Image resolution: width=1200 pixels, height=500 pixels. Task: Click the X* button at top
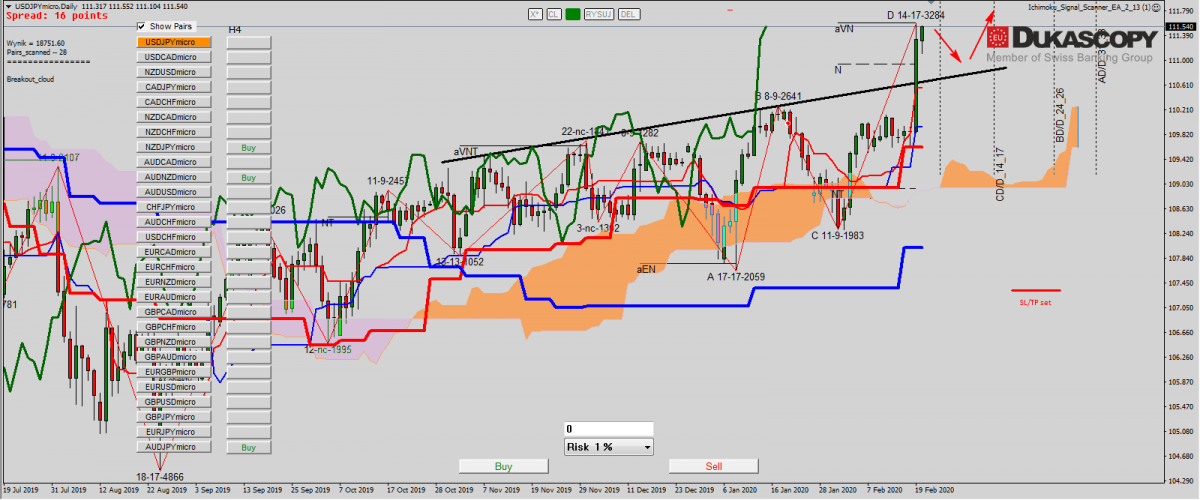(535, 14)
